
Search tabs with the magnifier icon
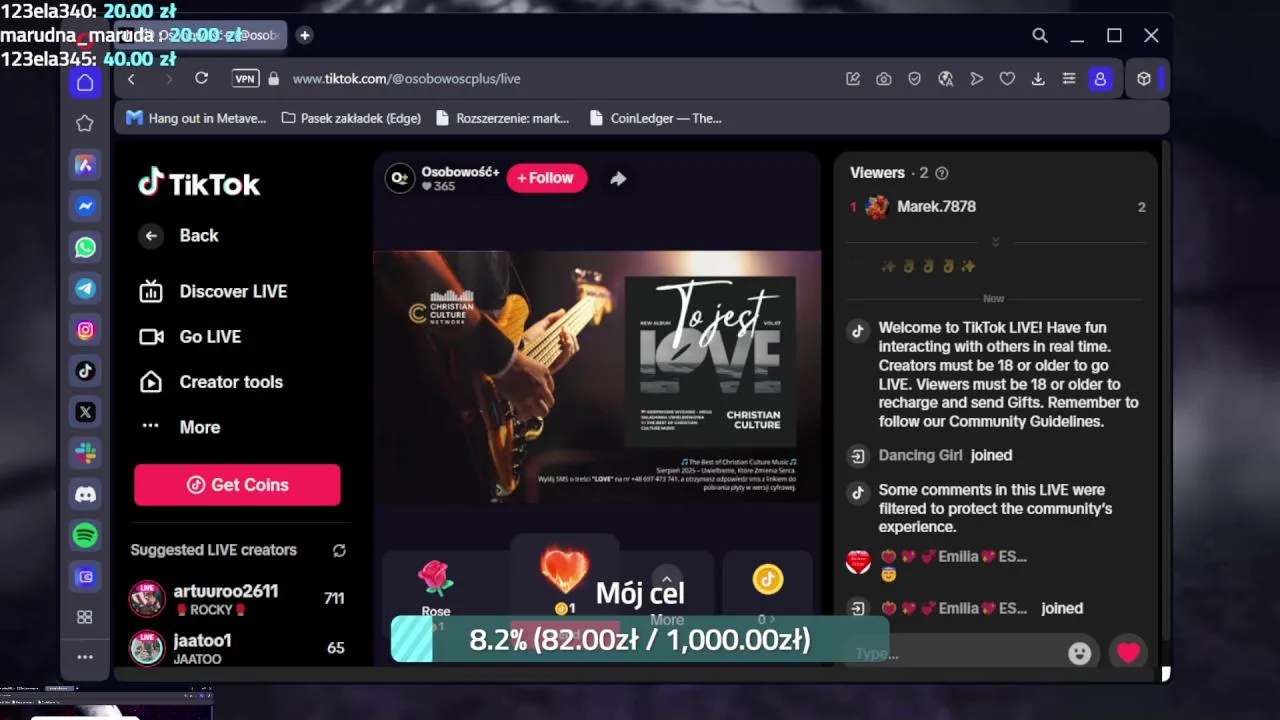tap(1040, 35)
